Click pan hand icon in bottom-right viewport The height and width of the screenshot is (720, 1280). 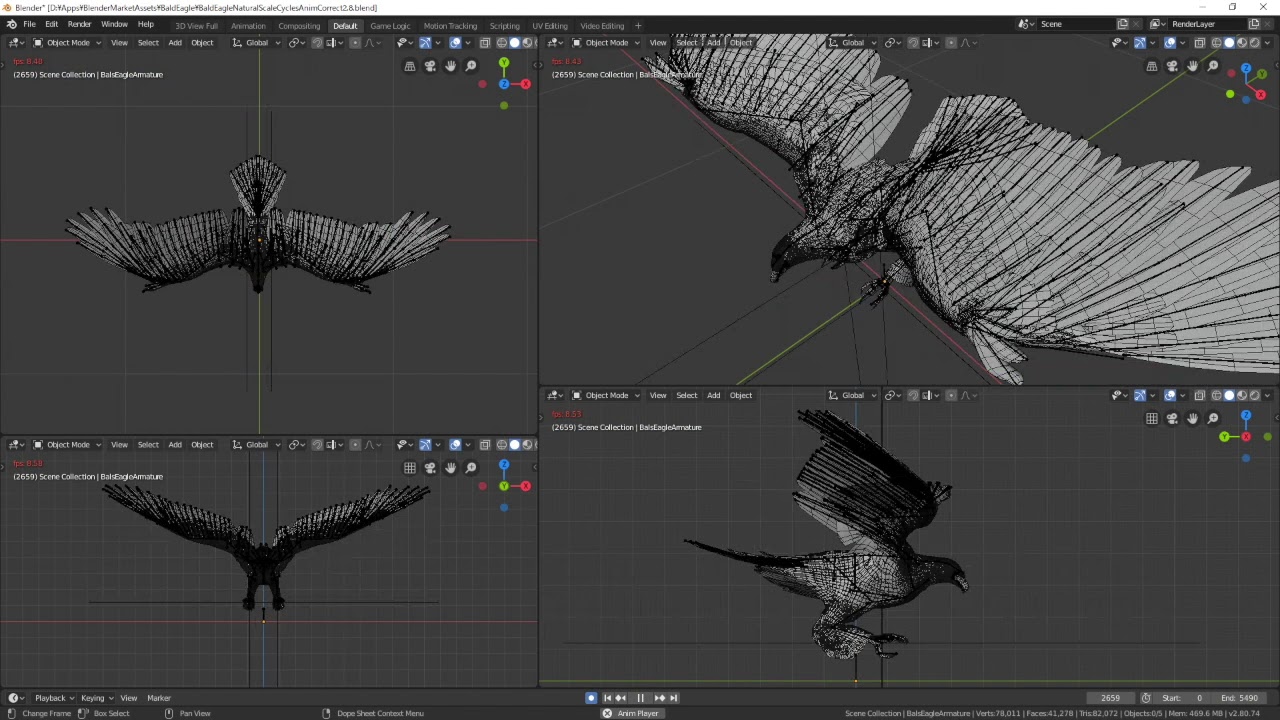[1193, 419]
